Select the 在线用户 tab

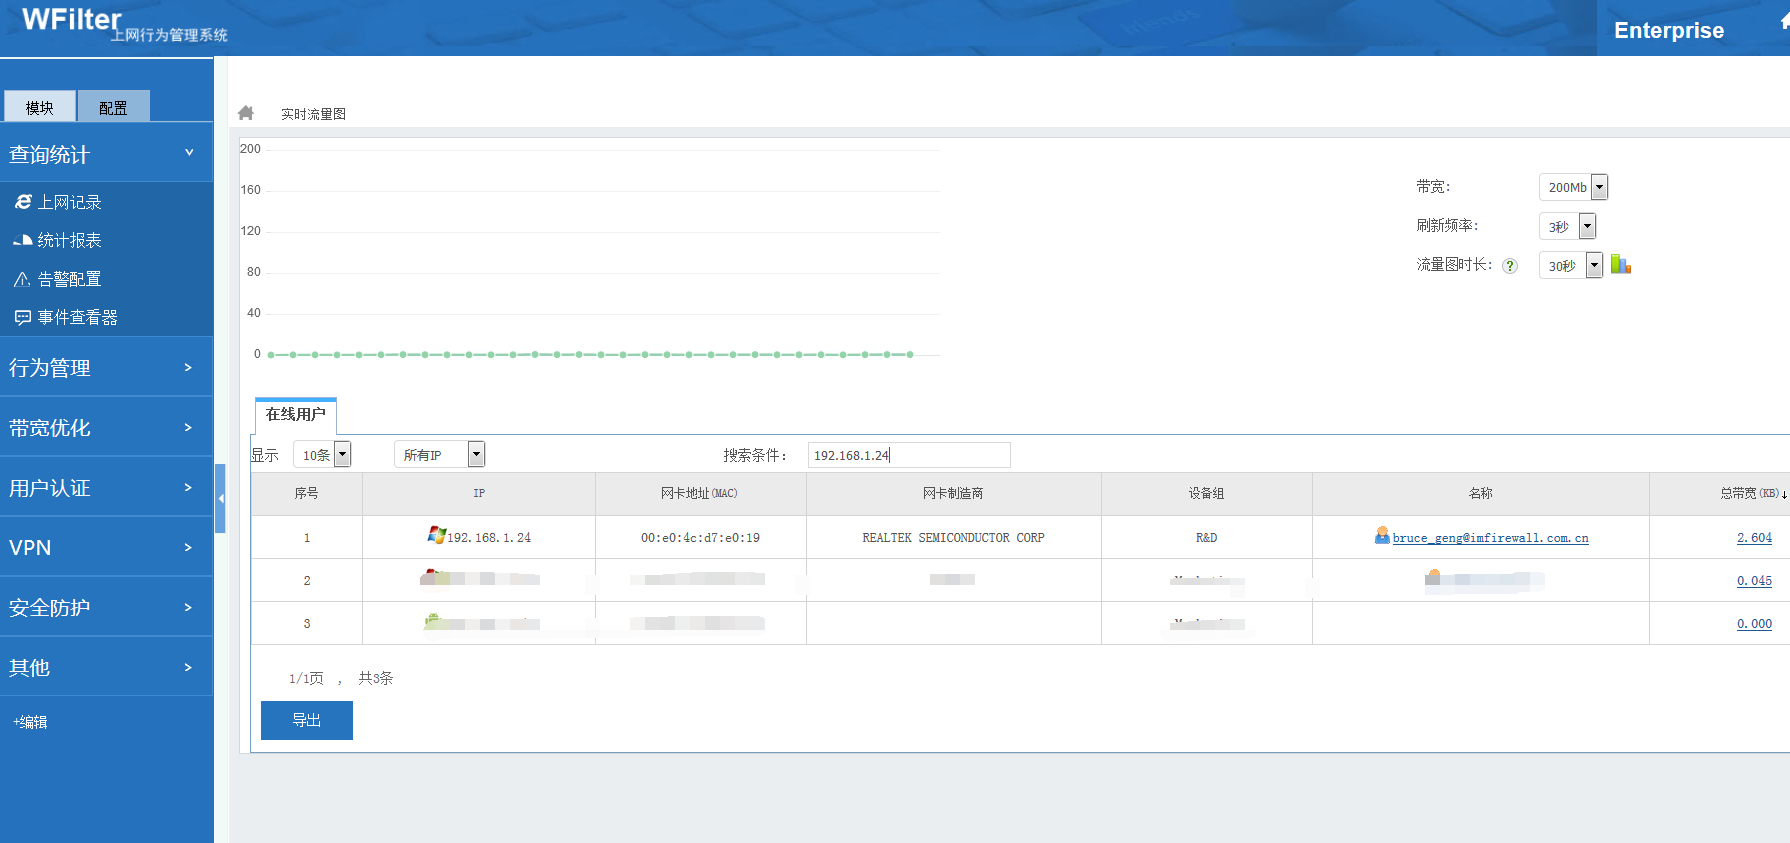pyautogui.click(x=296, y=414)
